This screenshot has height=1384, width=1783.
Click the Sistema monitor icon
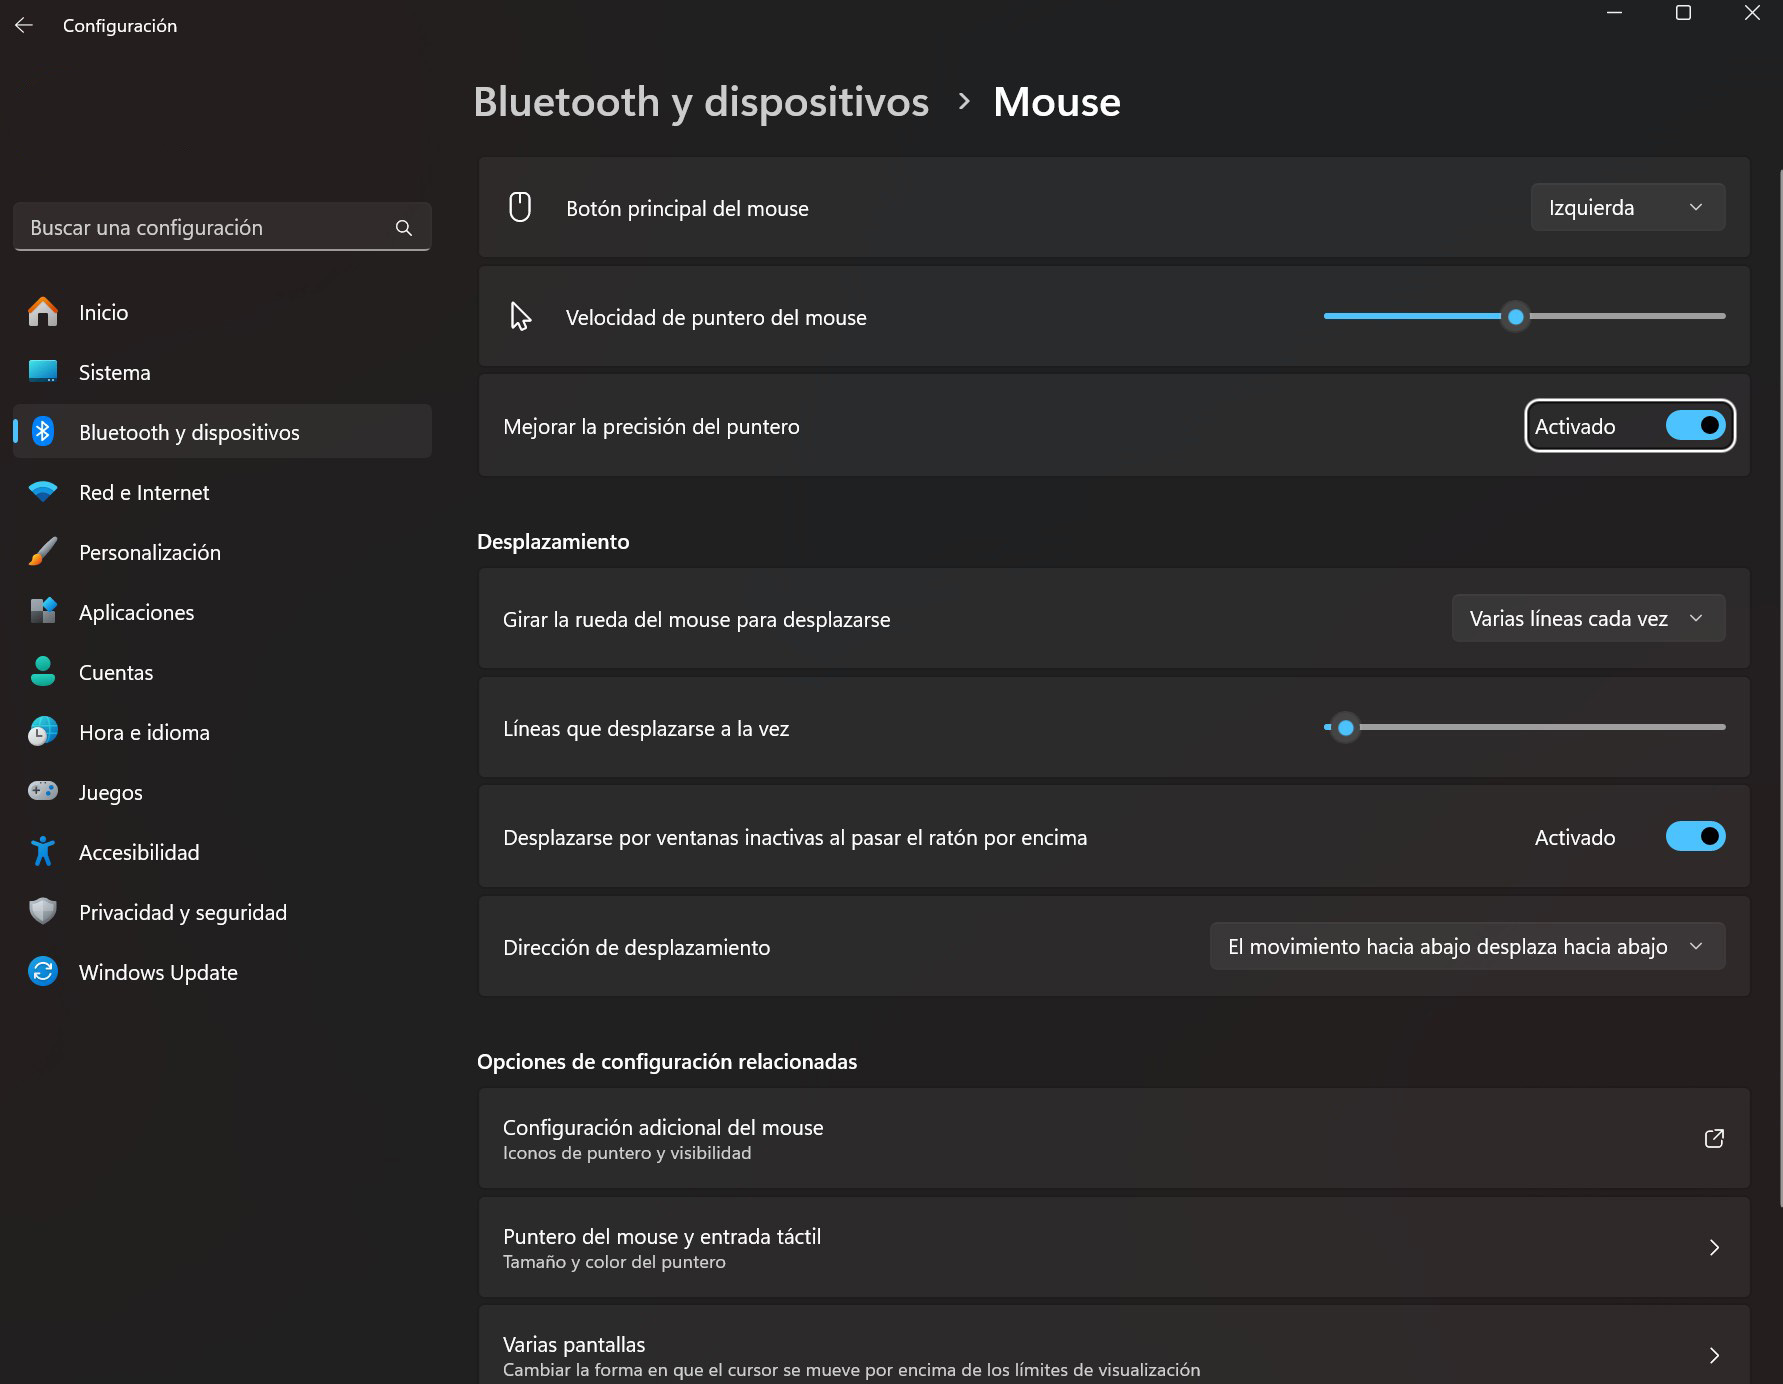[x=43, y=372]
